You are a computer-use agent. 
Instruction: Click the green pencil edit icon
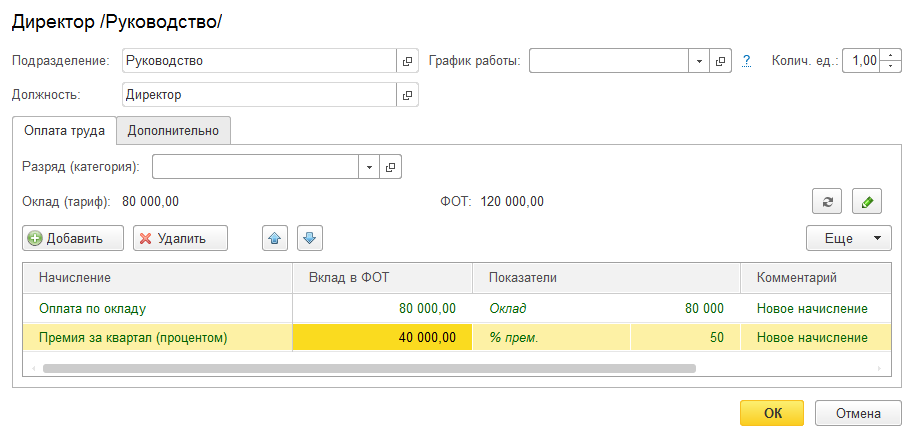(x=866, y=202)
